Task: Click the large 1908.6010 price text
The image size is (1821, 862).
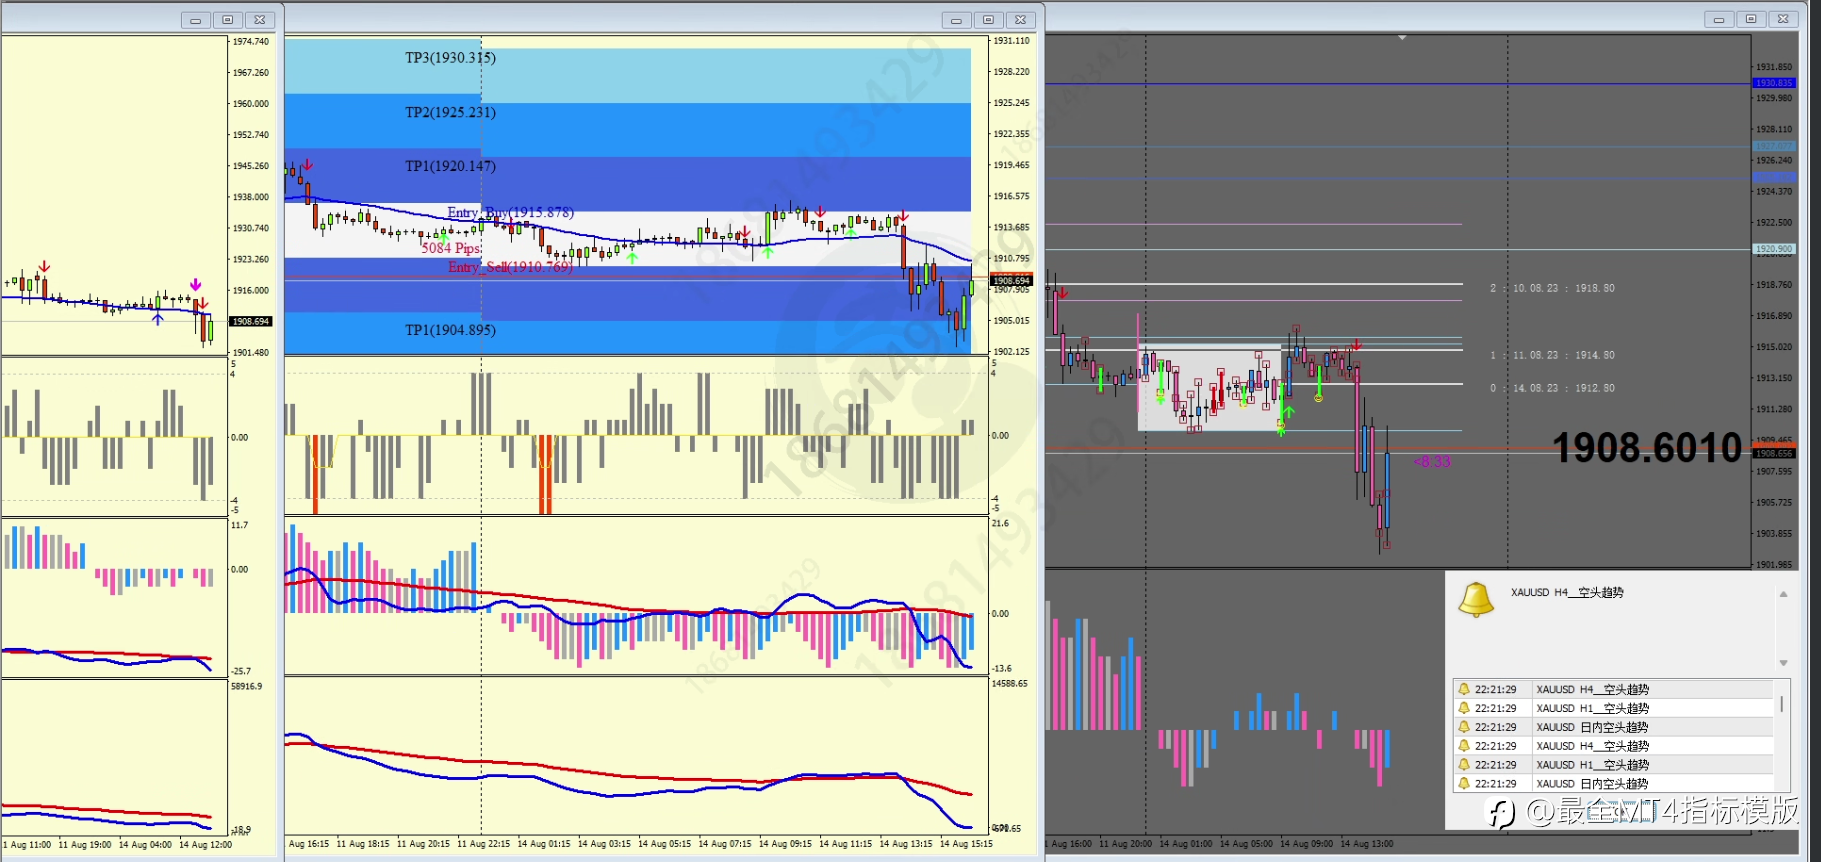Action: [1647, 448]
